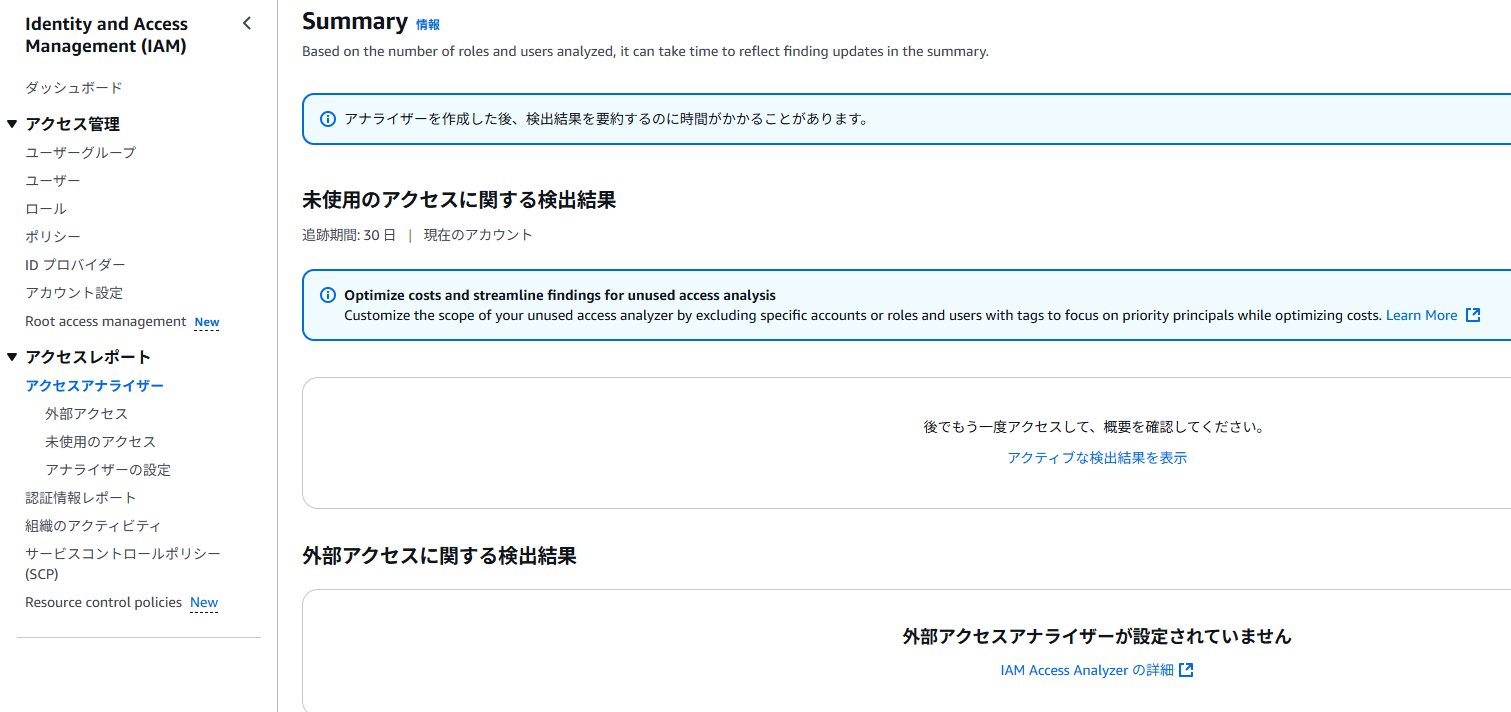Viewport: 1511px width, 712px height.
Task: Collapse the アクセスレポート section triangle
Action: click(x=12, y=357)
